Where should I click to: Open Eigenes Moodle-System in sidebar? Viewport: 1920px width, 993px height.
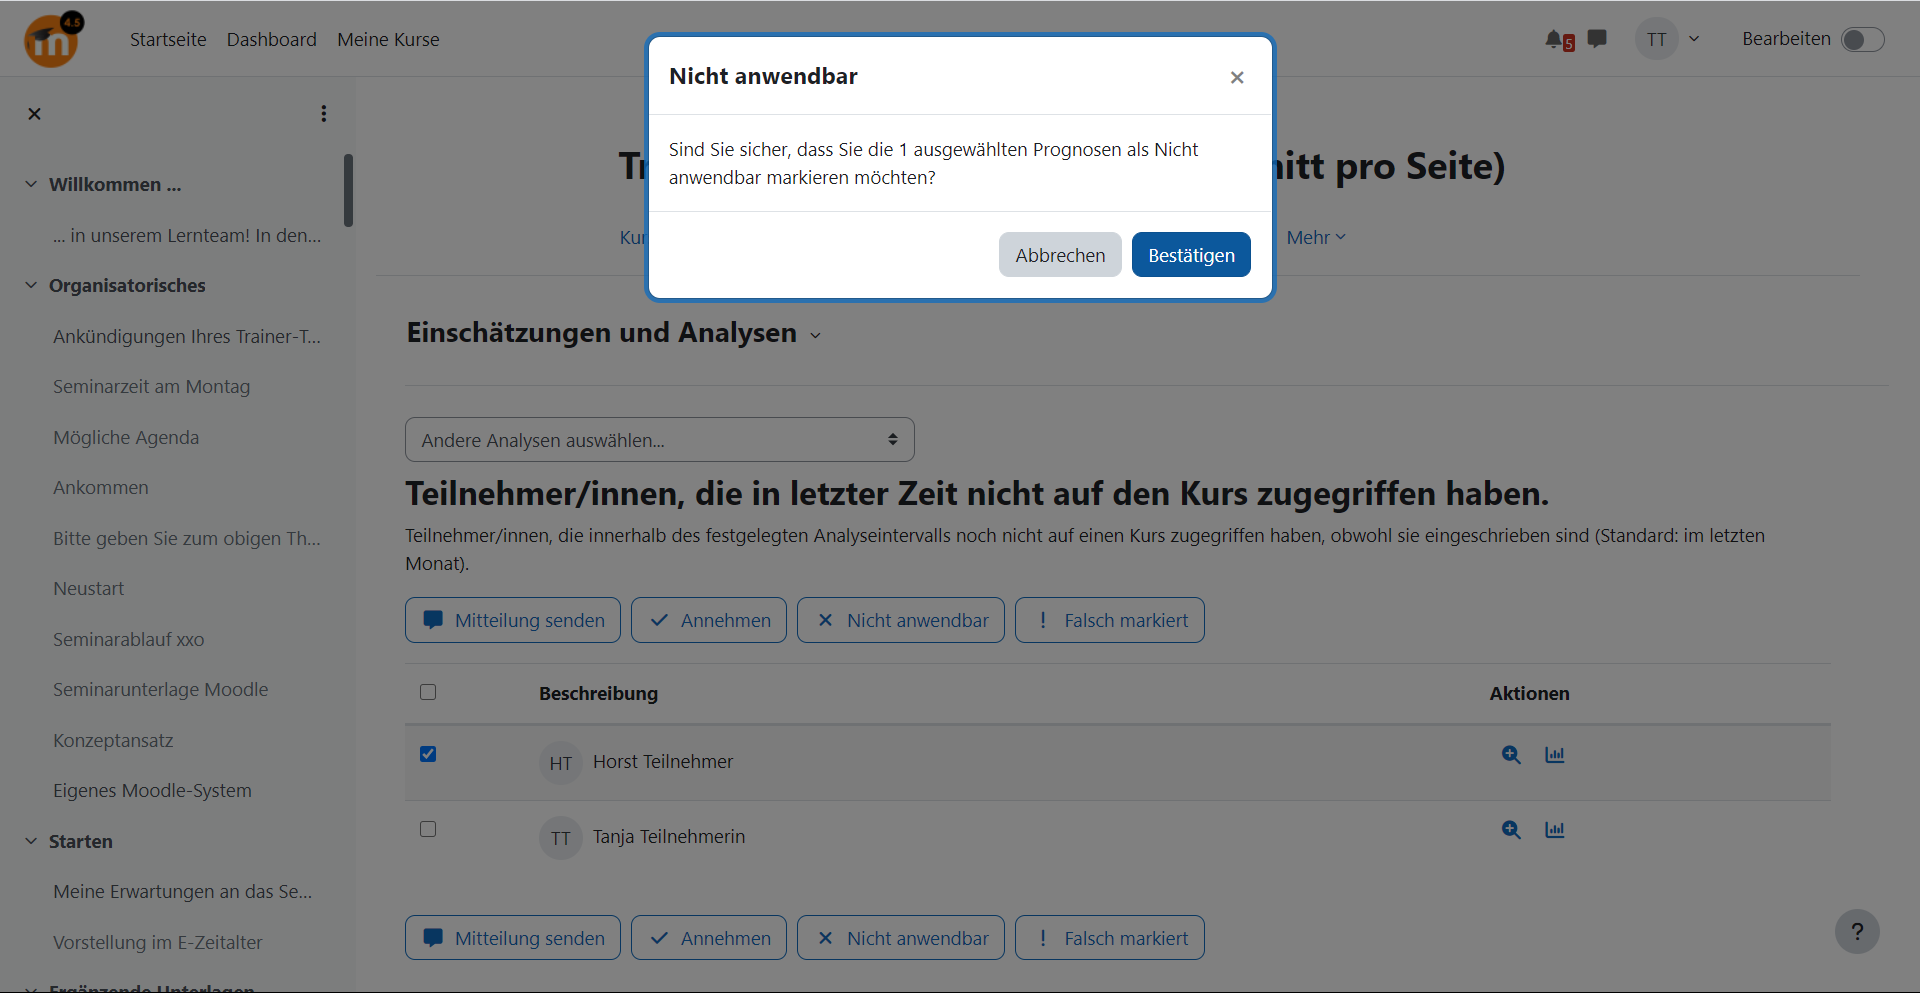pyautogui.click(x=152, y=790)
